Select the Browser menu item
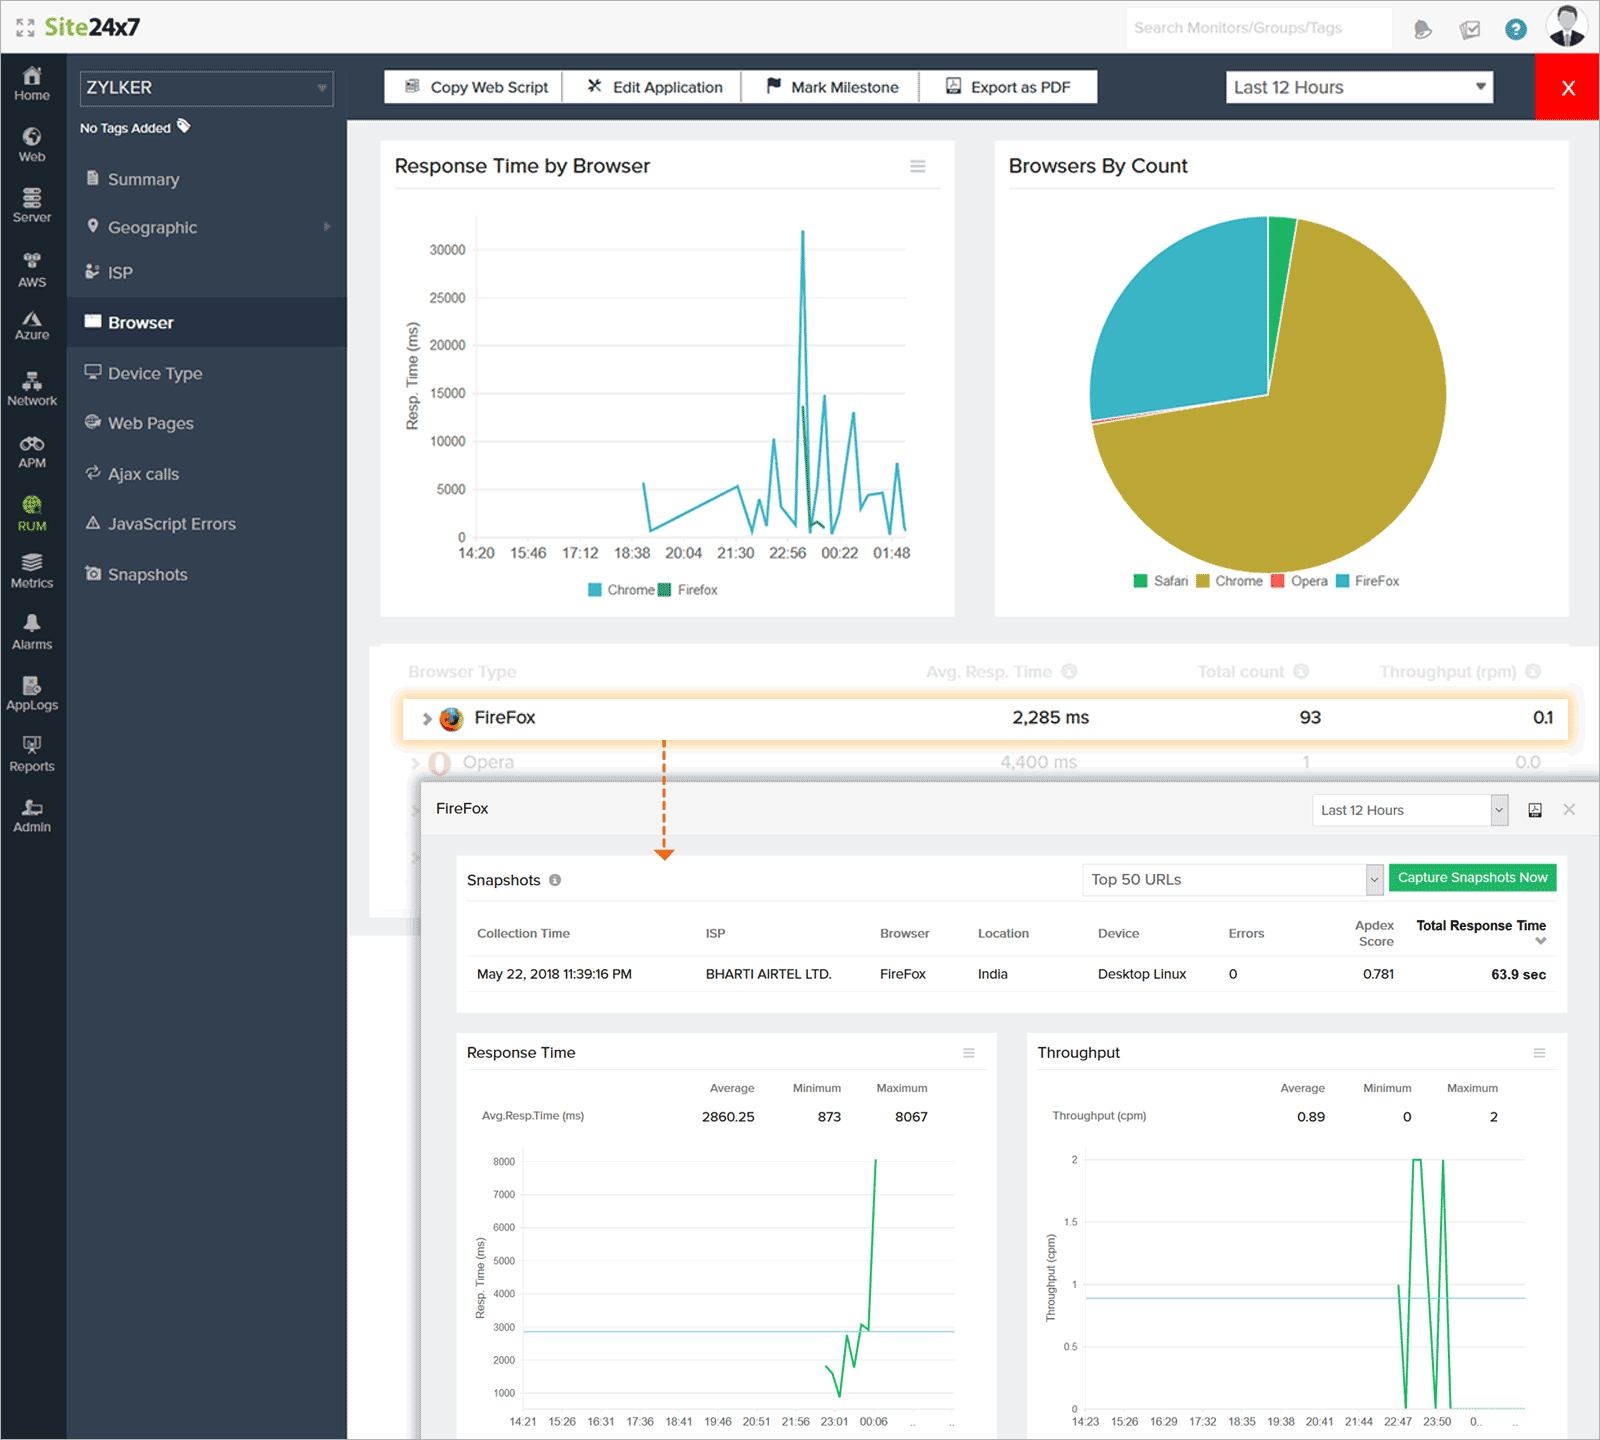 pos(207,322)
